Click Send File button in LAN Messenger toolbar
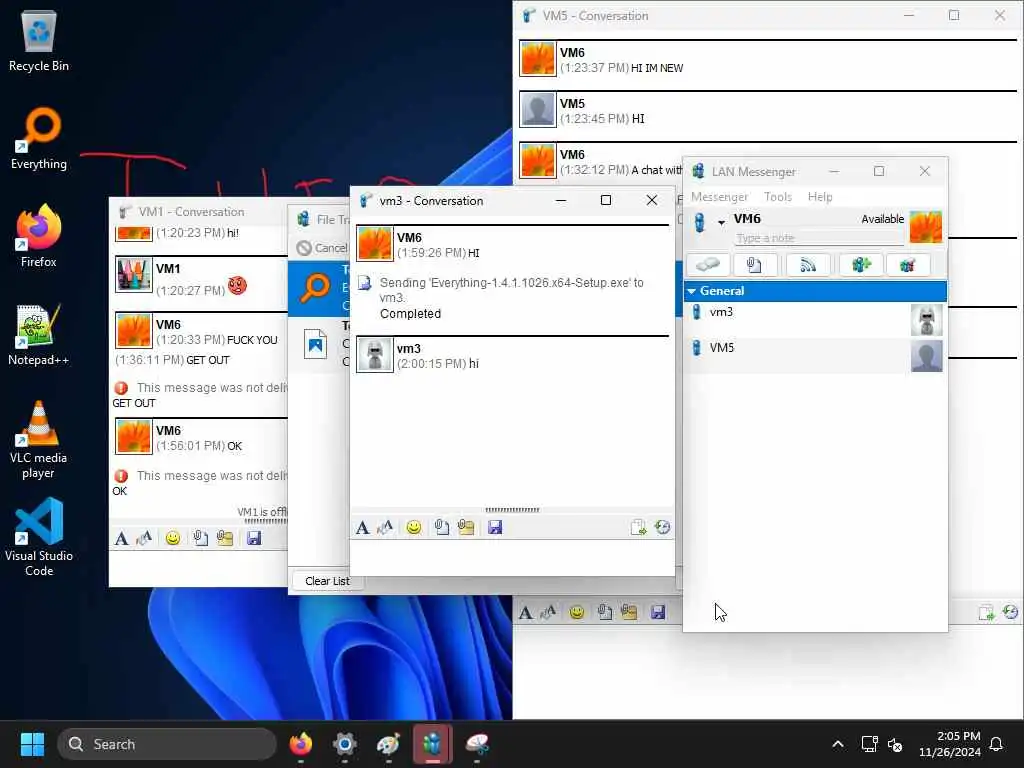Screen dimensions: 1024x768 [x=755, y=265]
